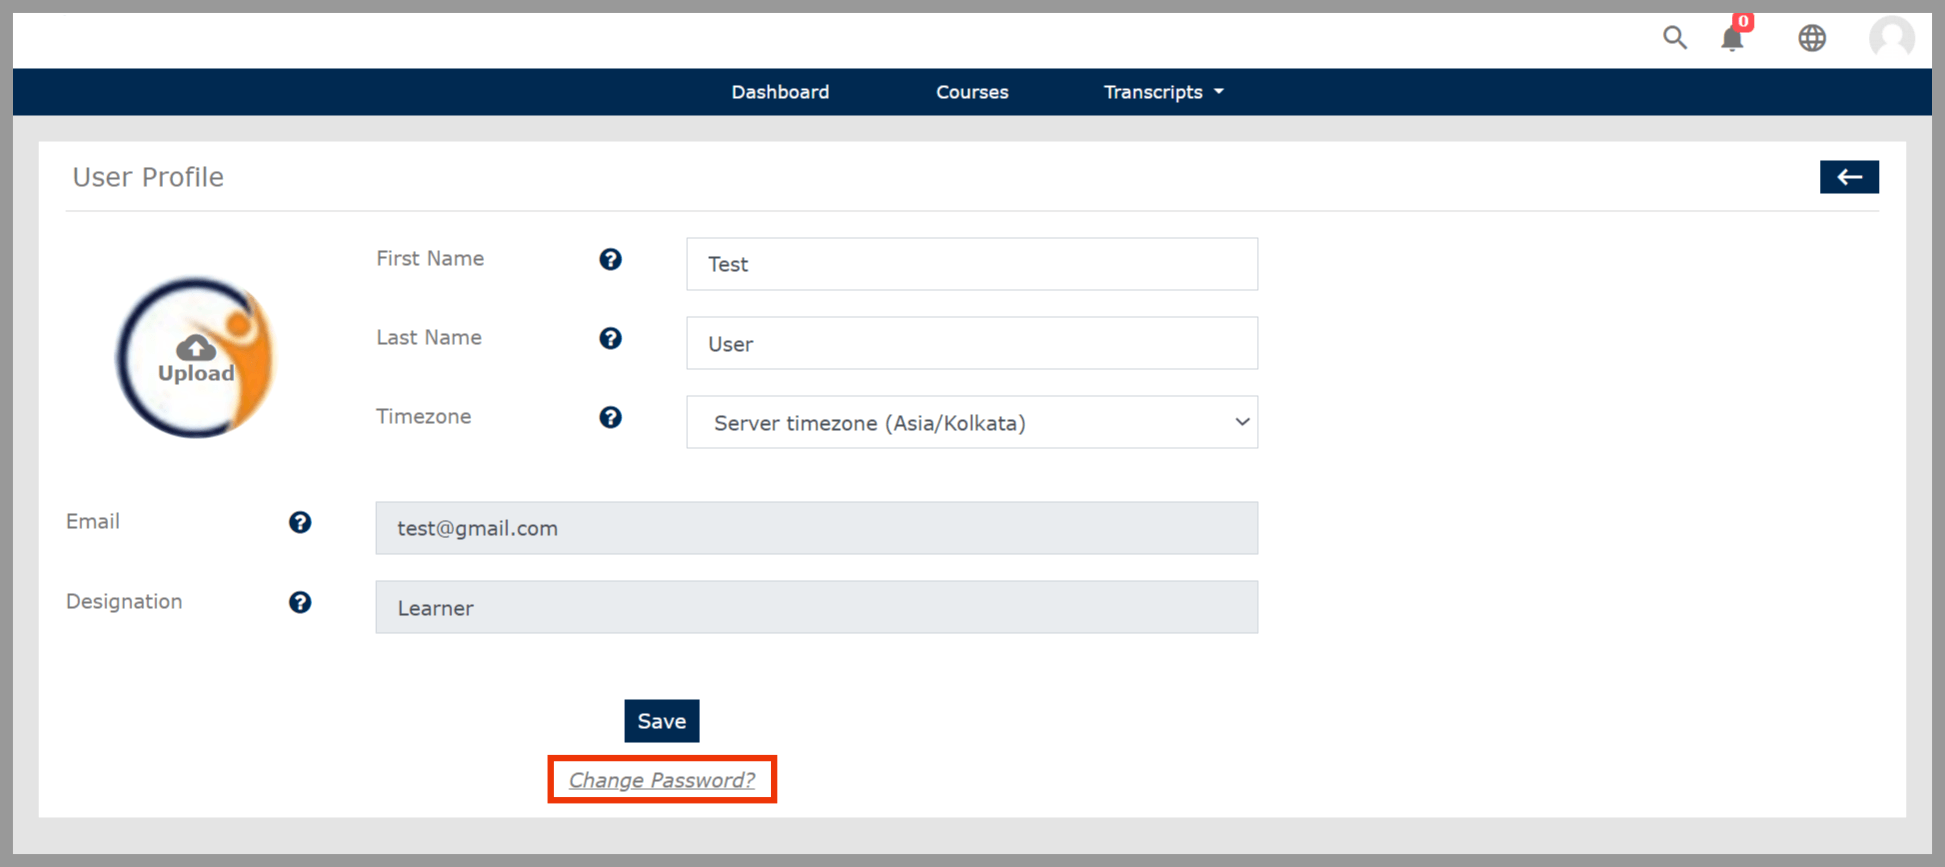Click the First Name help icon
The image size is (1945, 867).
[x=610, y=260]
